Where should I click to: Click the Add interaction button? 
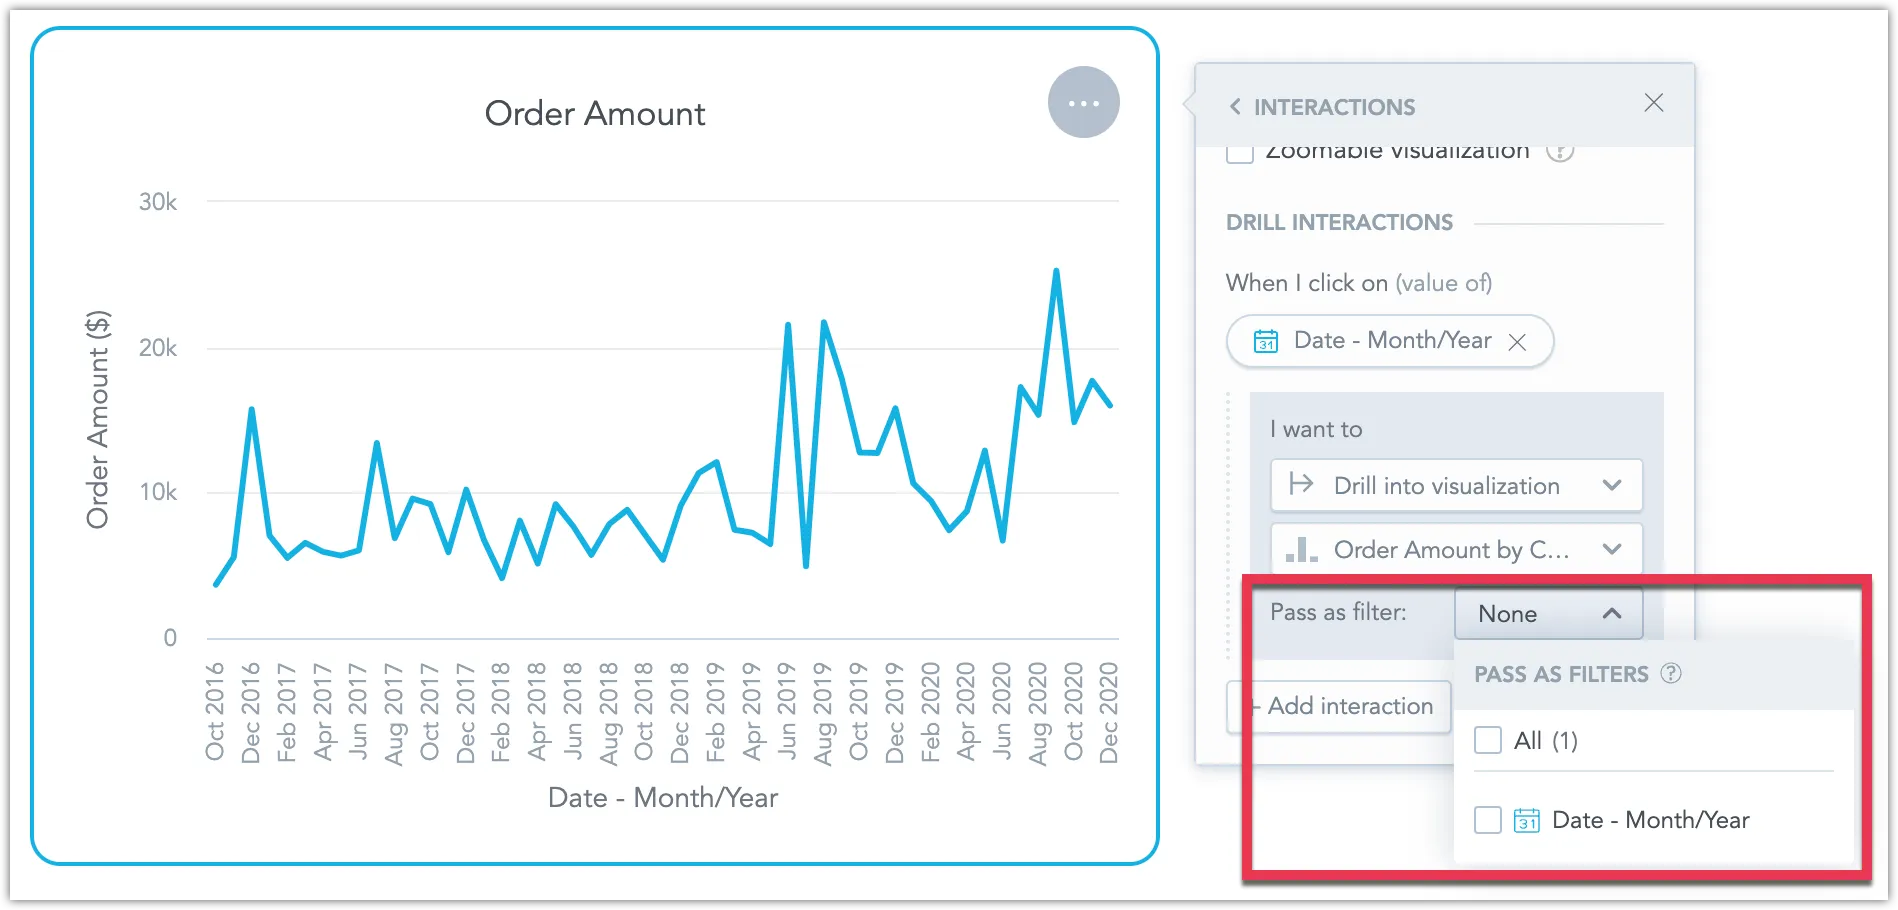tap(1338, 706)
